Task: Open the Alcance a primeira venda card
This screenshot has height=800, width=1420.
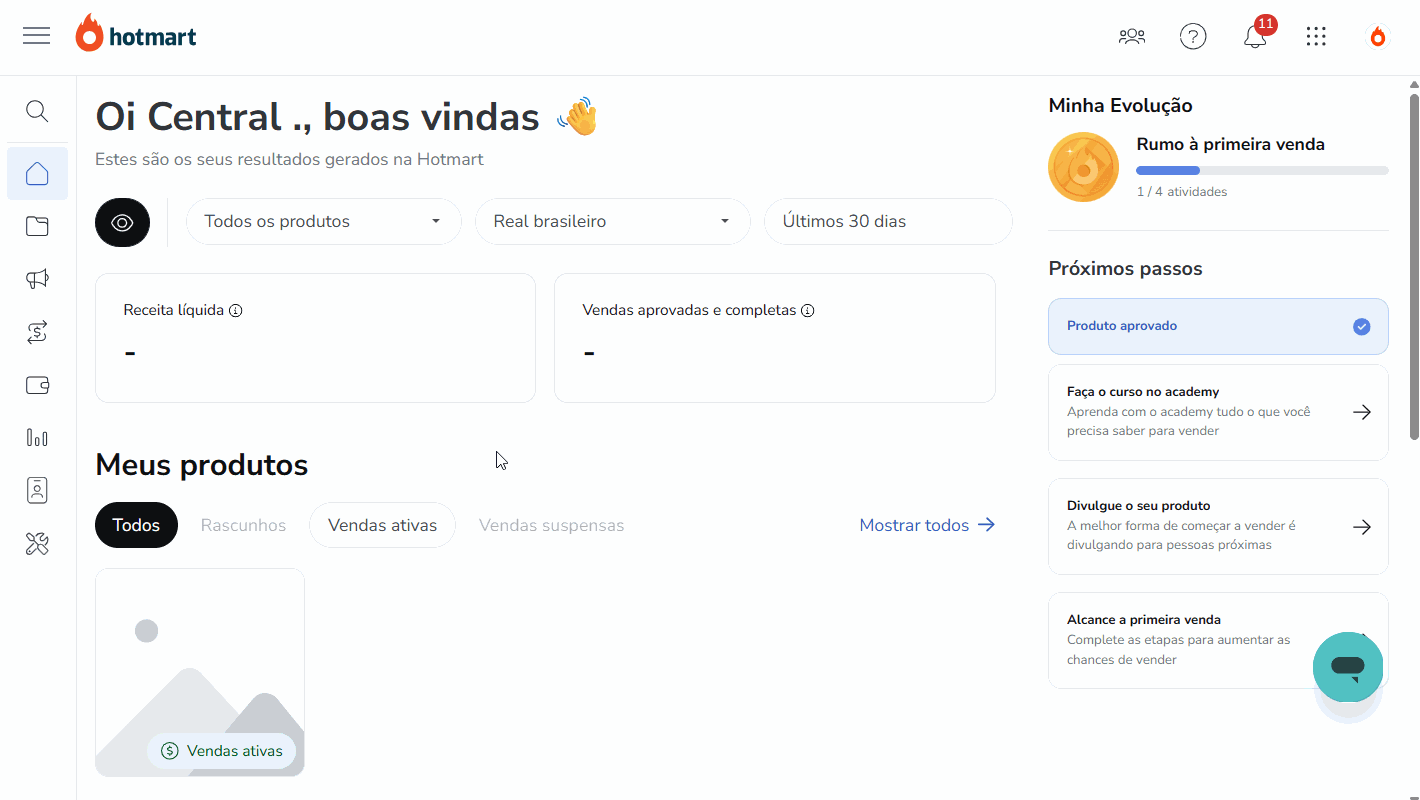Action: pos(1218,640)
